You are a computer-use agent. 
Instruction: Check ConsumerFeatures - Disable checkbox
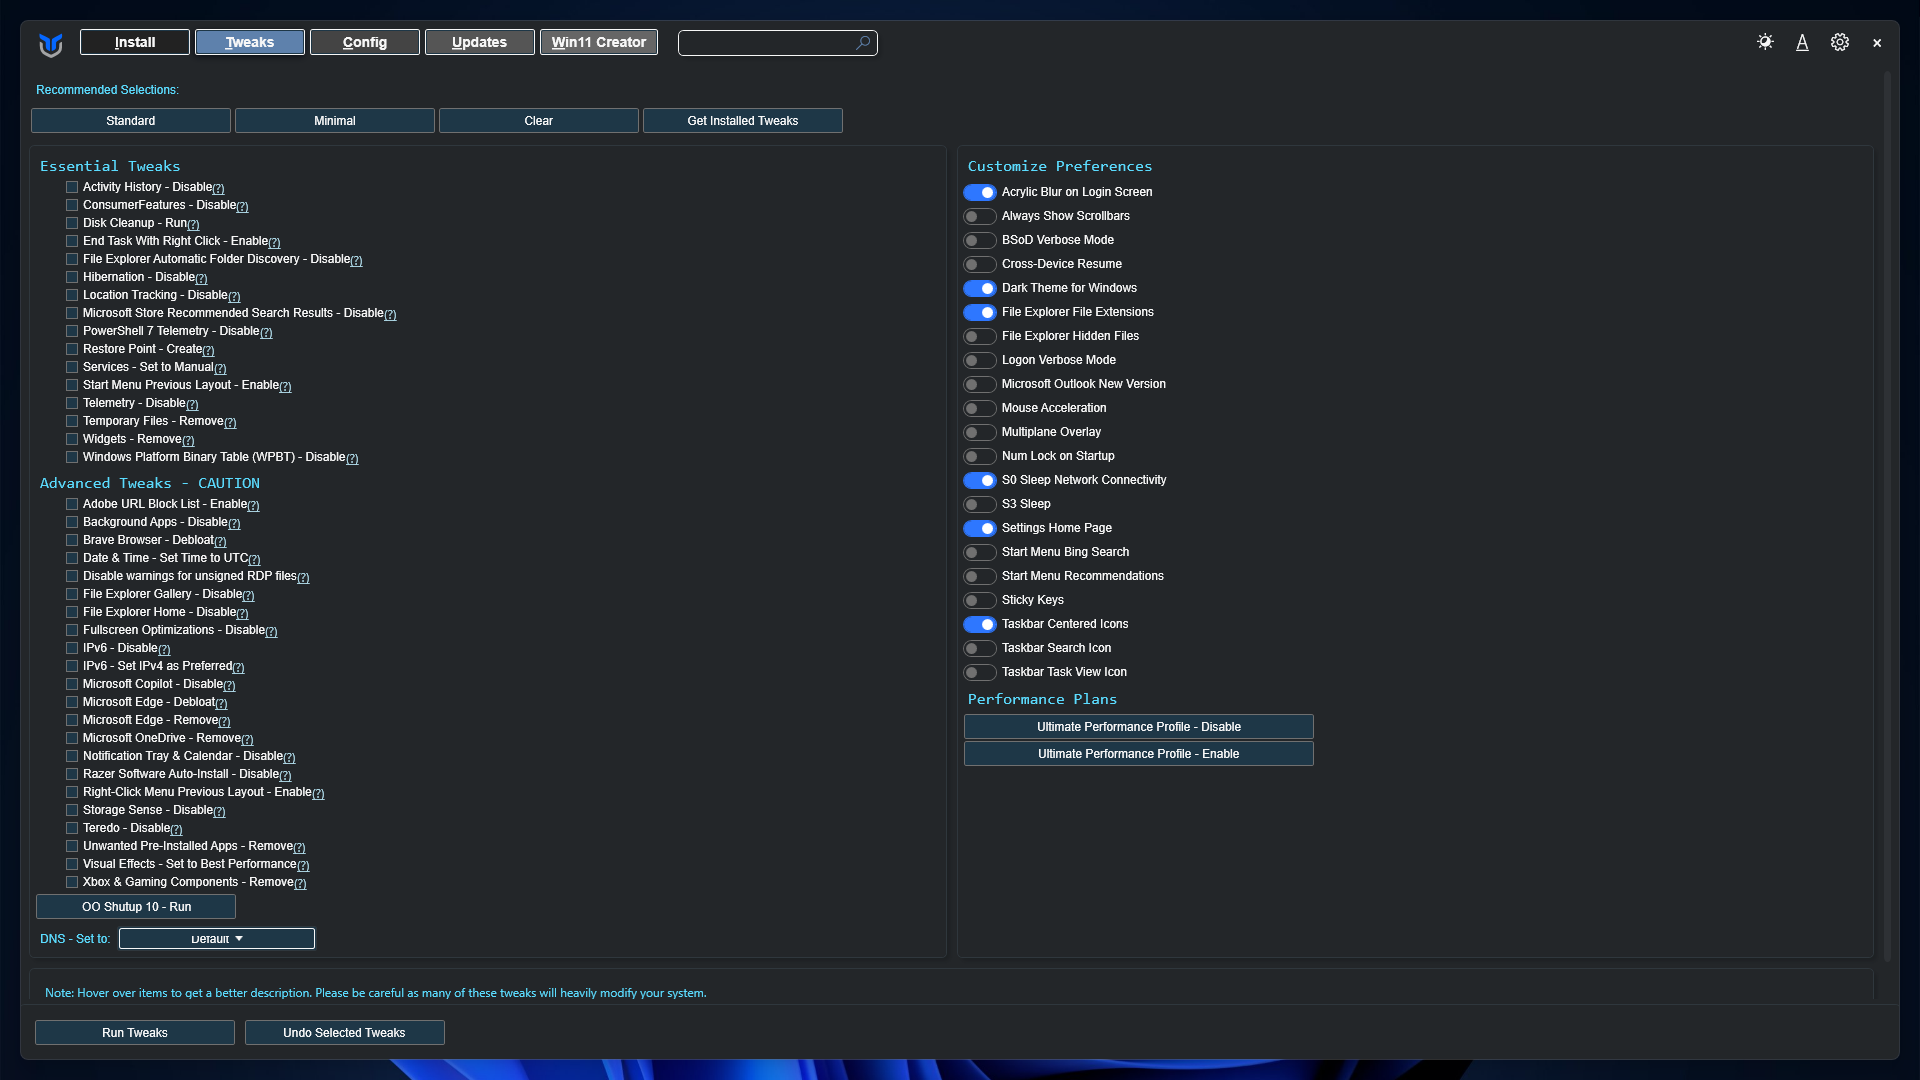72,205
